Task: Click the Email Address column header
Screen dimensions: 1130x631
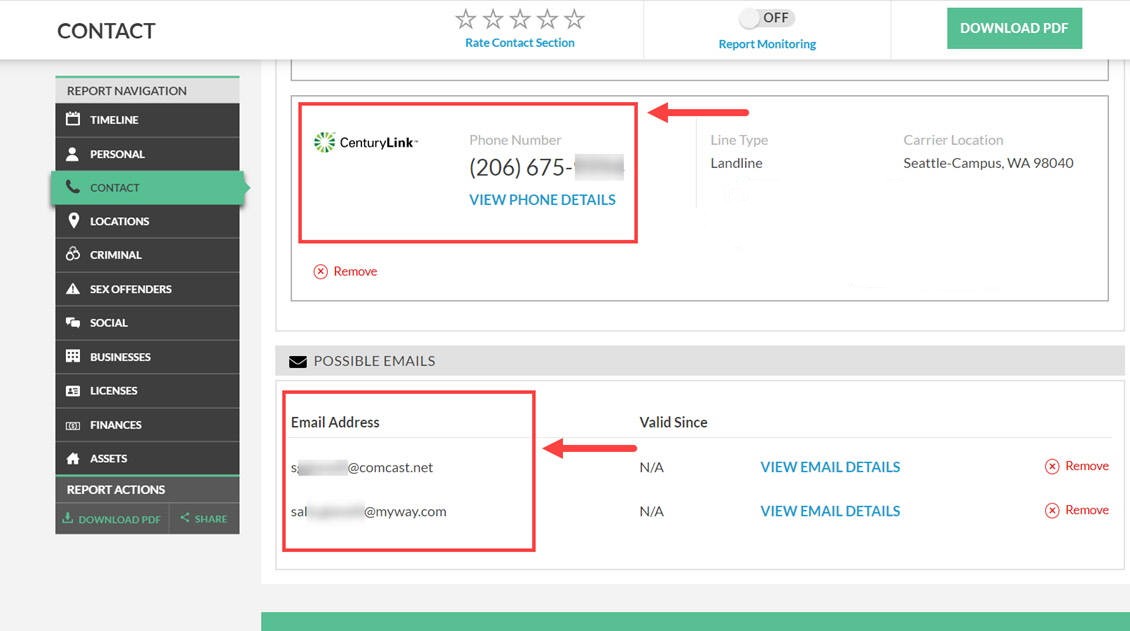Action: click(335, 422)
